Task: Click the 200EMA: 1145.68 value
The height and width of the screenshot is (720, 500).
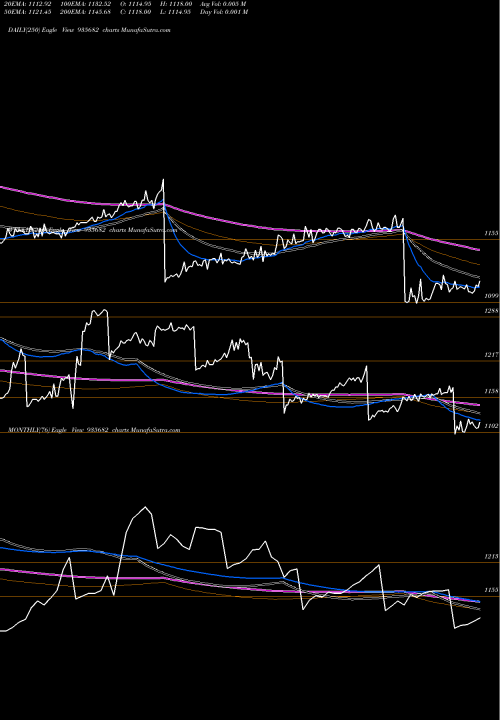Action: pos(85,12)
